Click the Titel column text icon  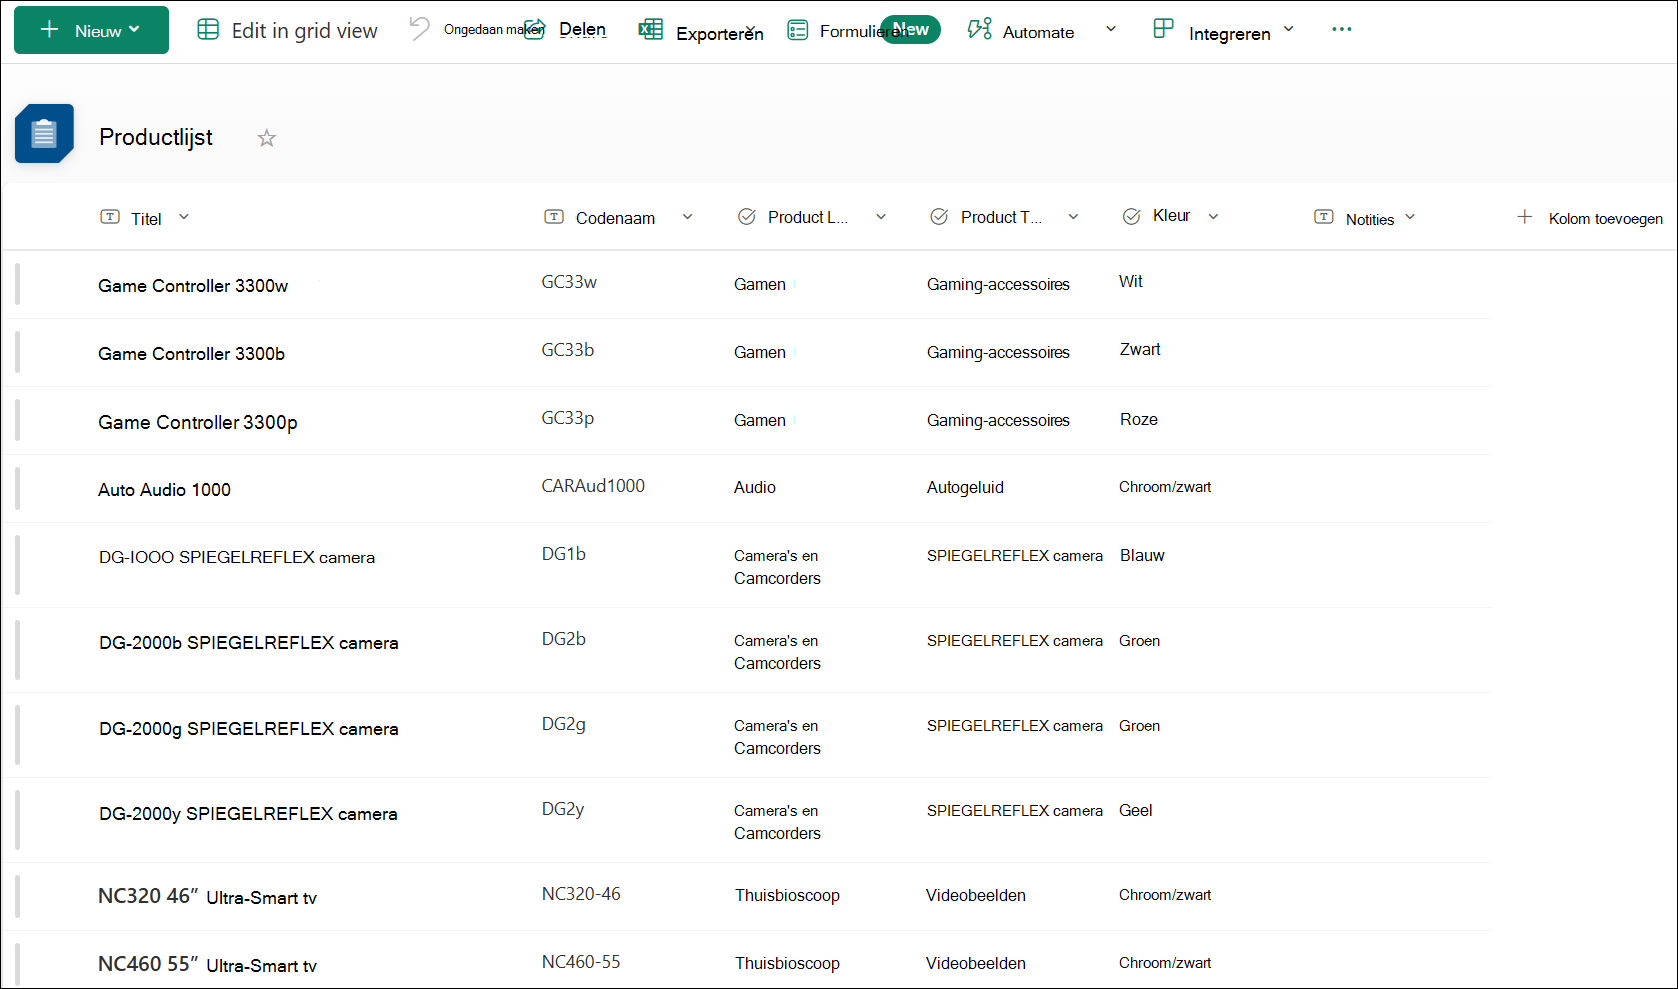(x=110, y=217)
